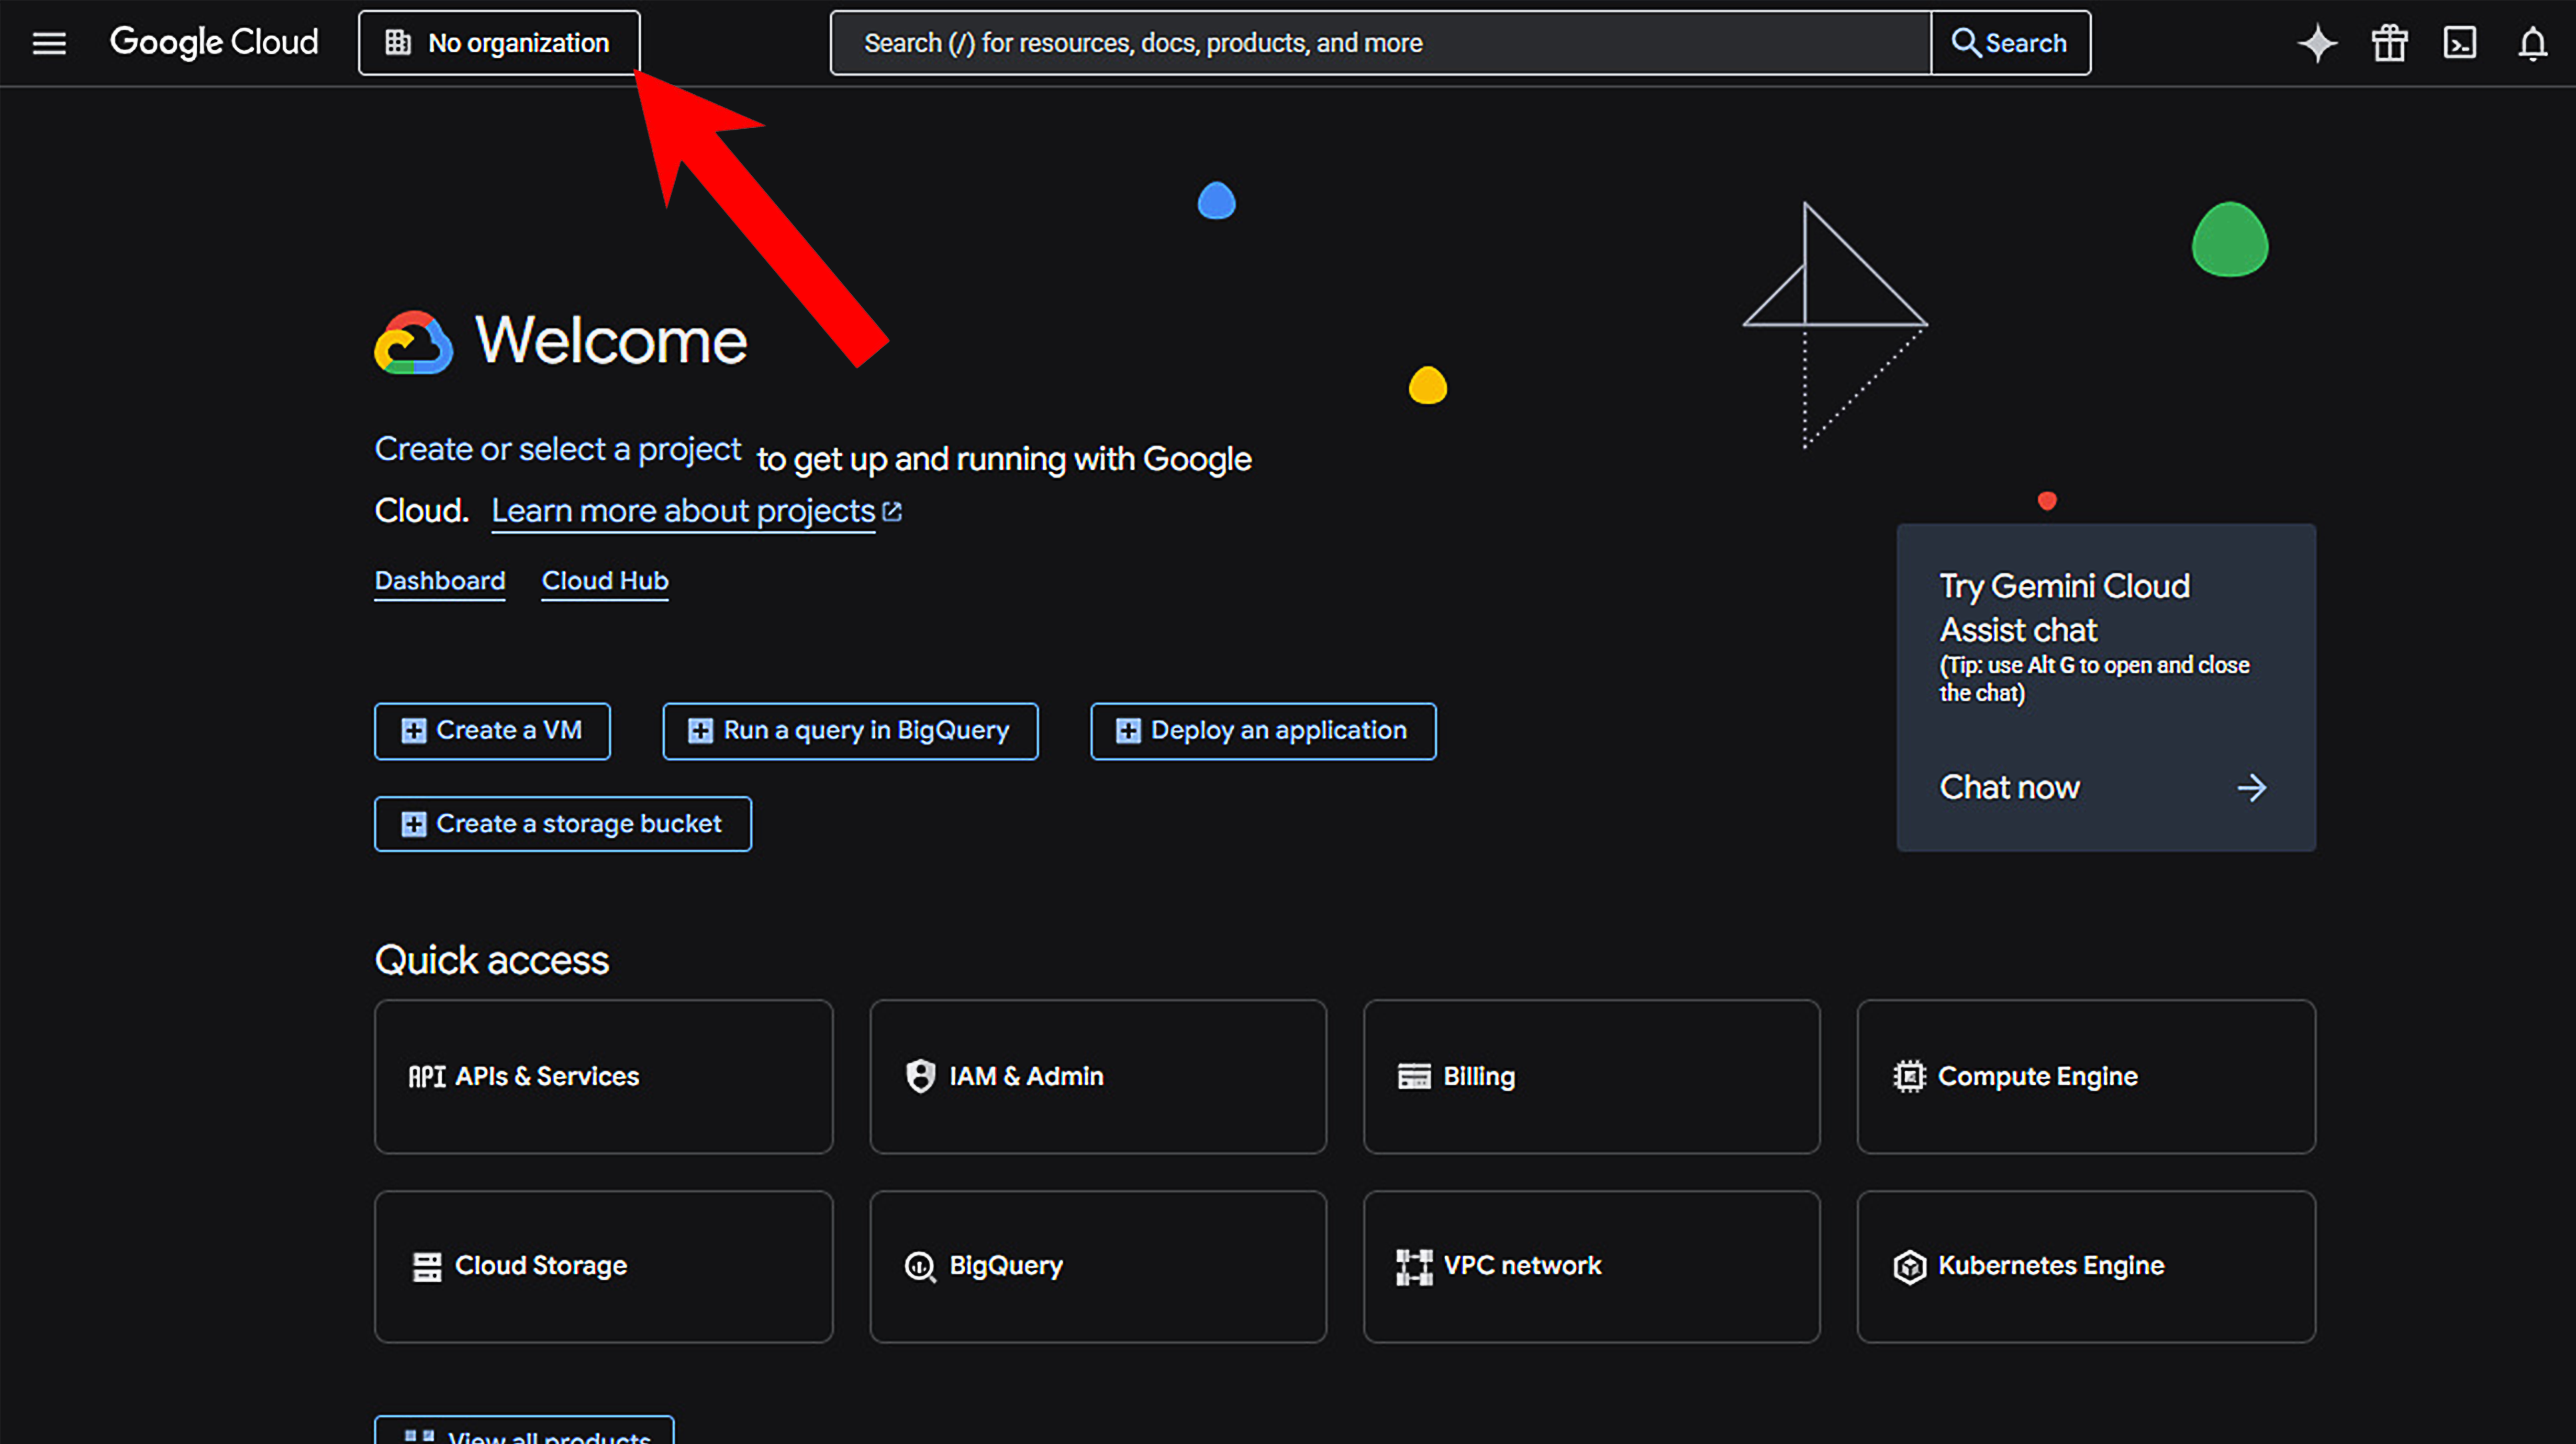Click Run a query in BigQuery
This screenshot has height=1444, width=2576.
(x=850, y=731)
